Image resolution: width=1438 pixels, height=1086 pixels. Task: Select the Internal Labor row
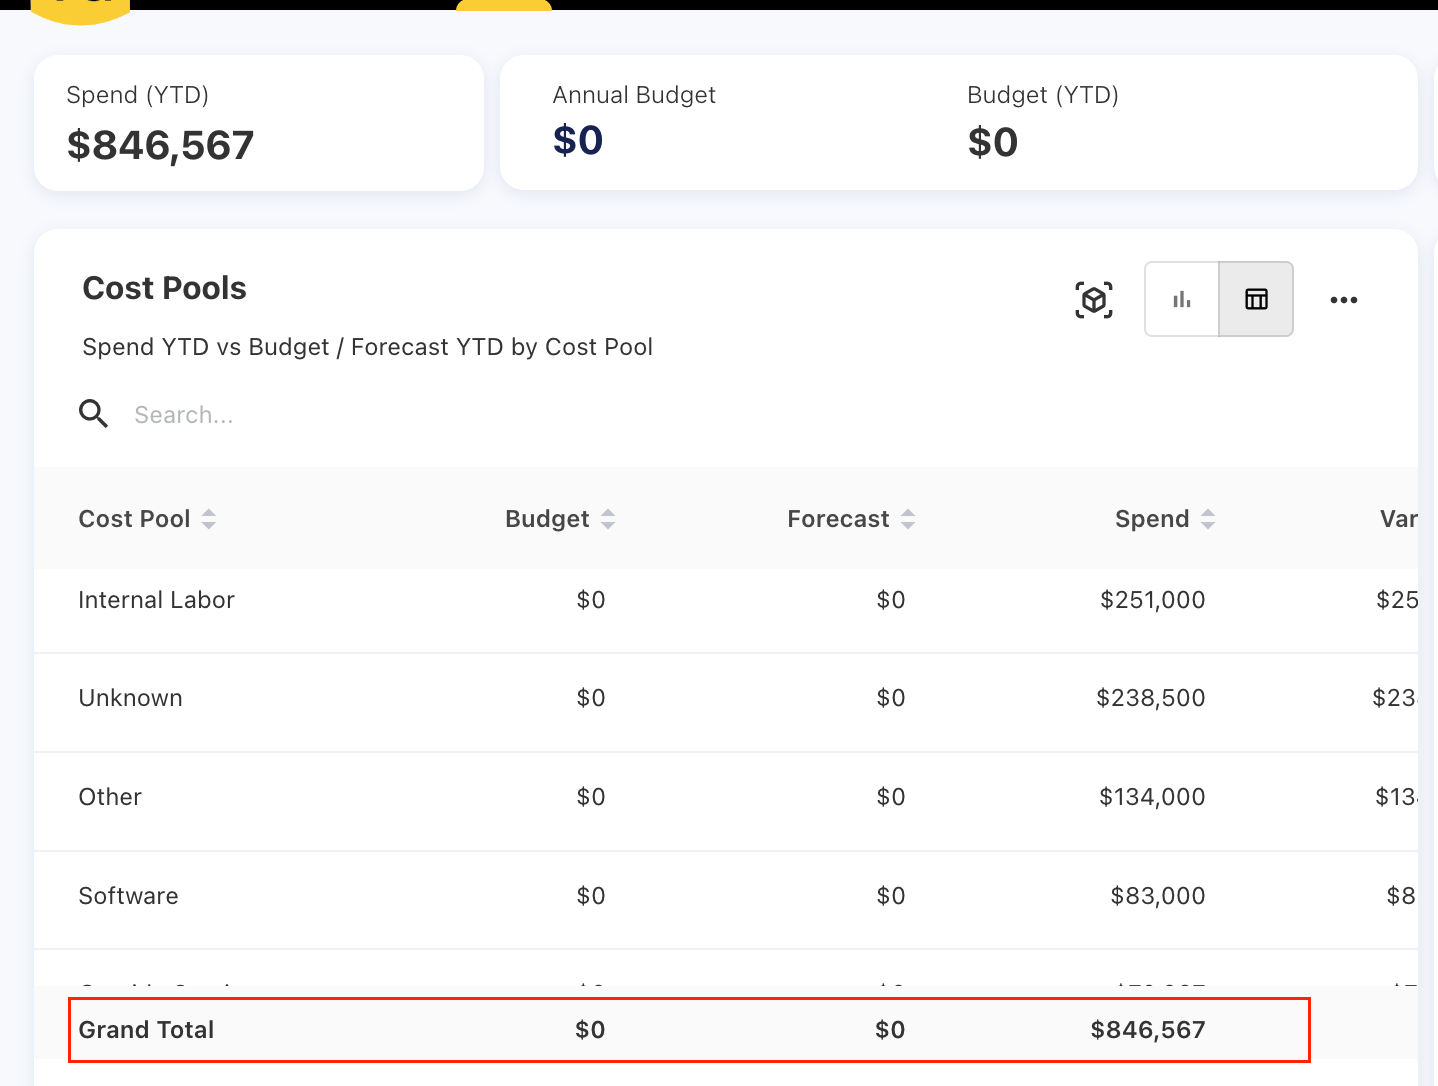[157, 600]
